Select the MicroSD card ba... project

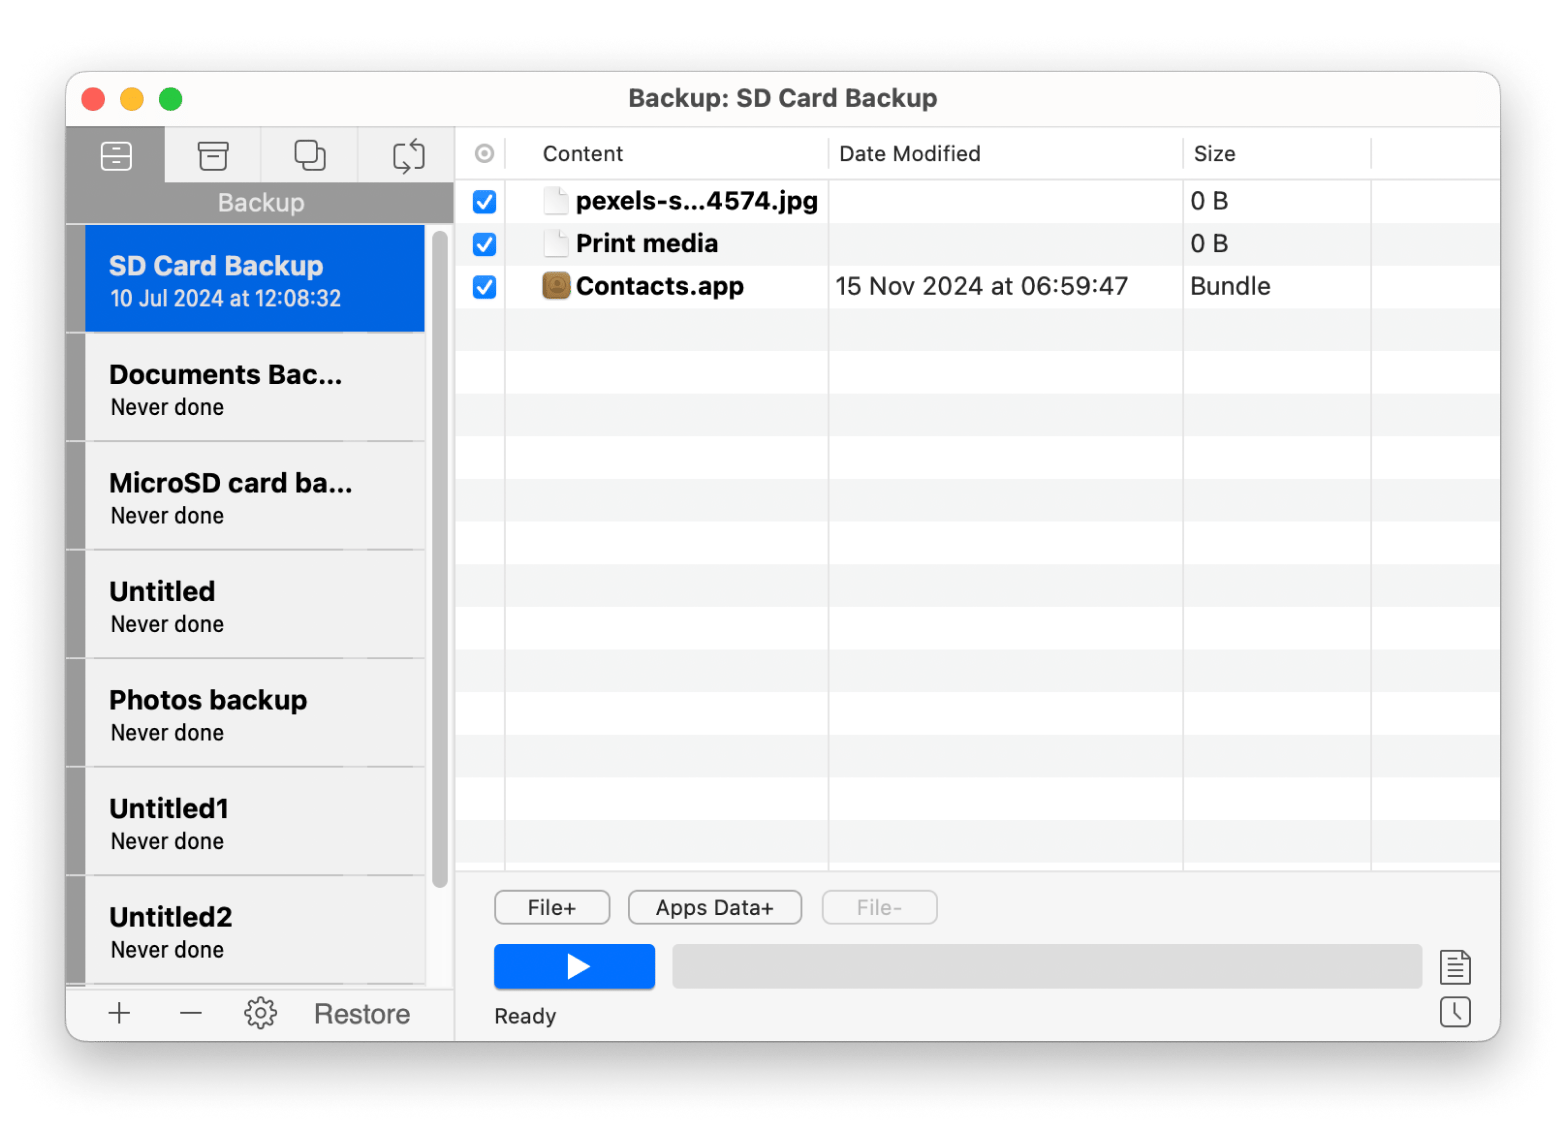pyautogui.click(x=255, y=497)
